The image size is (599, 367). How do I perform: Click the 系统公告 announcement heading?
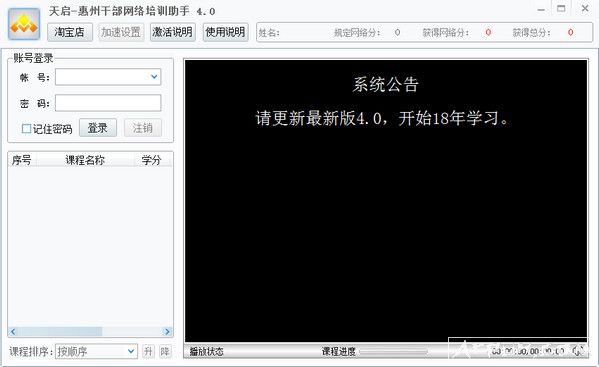coord(385,84)
